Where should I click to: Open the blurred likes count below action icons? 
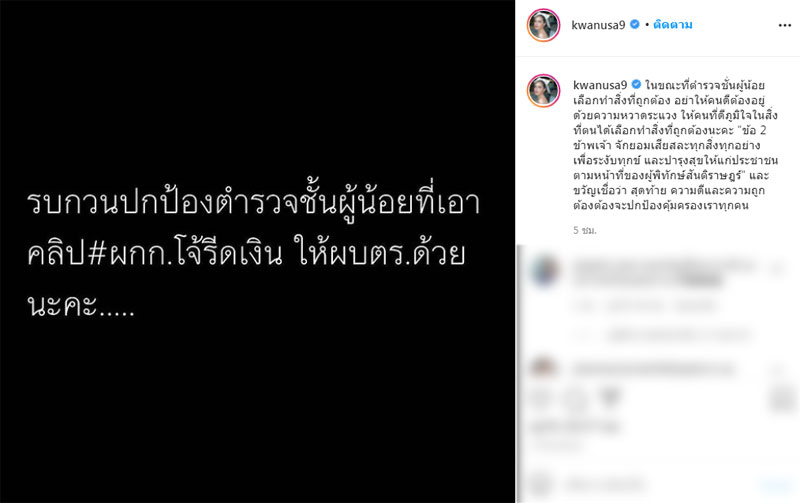coord(576,426)
